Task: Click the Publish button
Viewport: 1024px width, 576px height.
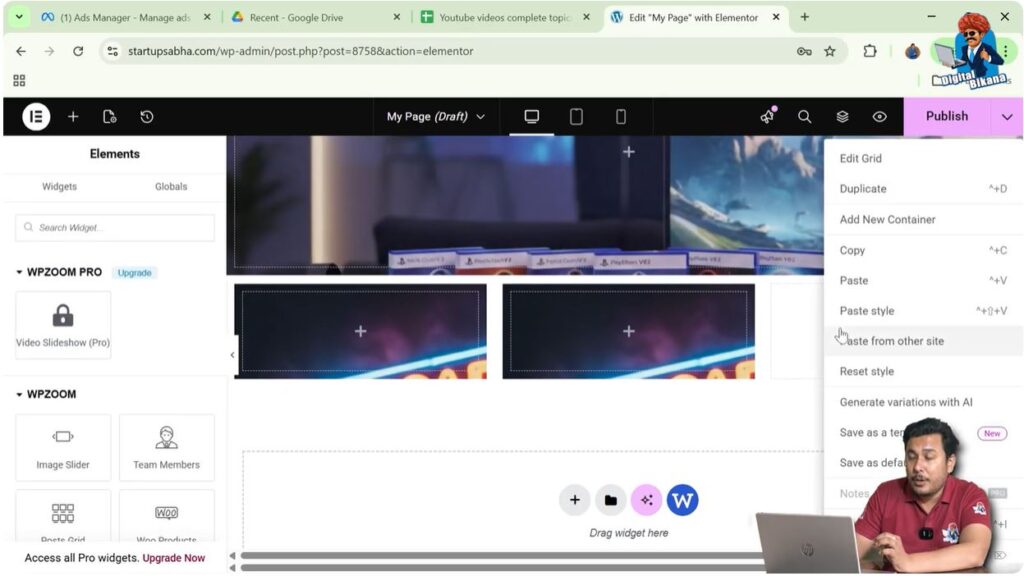Action: point(945,116)
